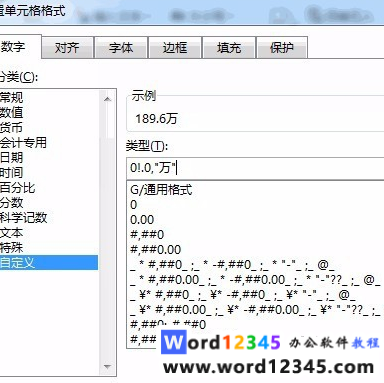This screenshot has width=384, height=383.
Task: Select G/通用格式 from the type list
Action: click(x=256, y=190)
